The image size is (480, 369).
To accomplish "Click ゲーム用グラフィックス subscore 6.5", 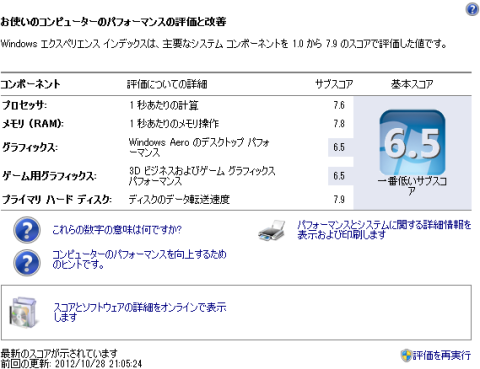I will coord(339,176).
